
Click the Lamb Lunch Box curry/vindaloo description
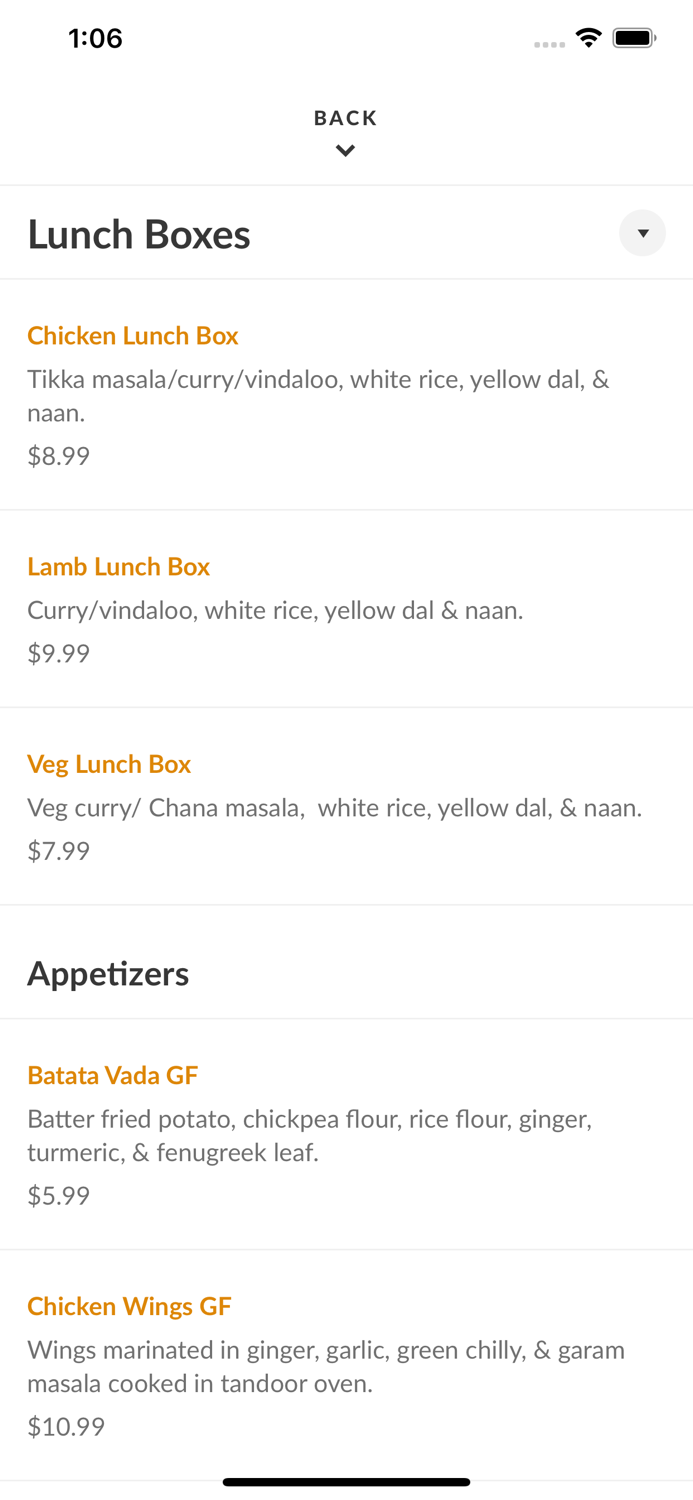(275, 610)
